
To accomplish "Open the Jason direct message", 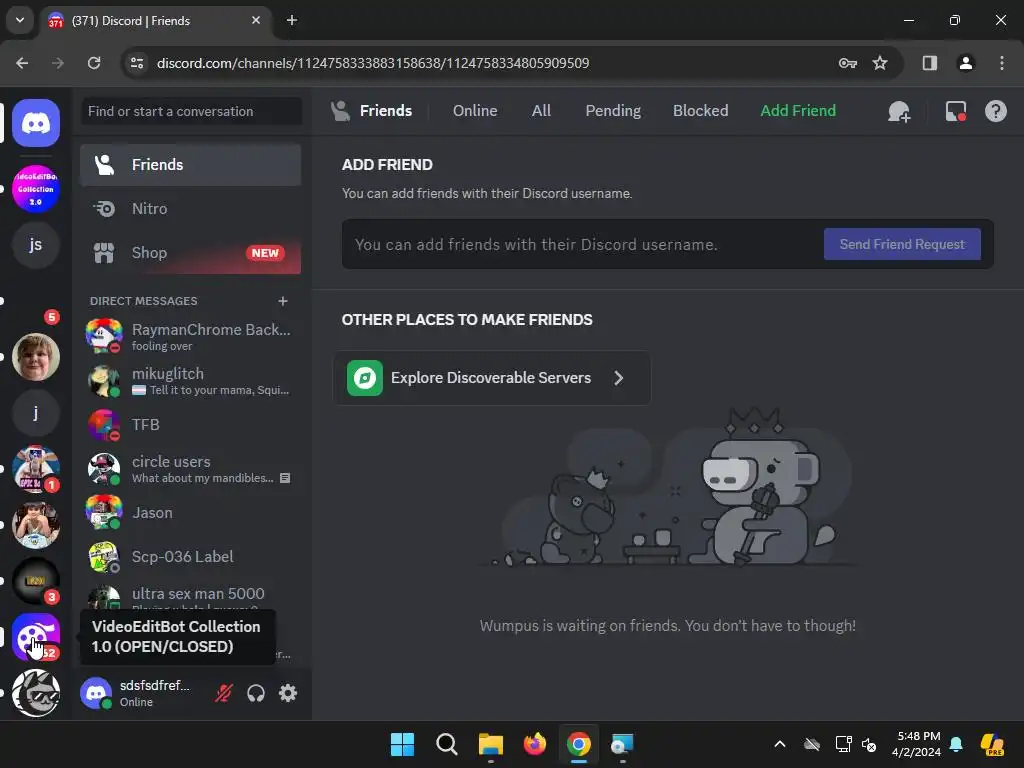I will [190, 513].
